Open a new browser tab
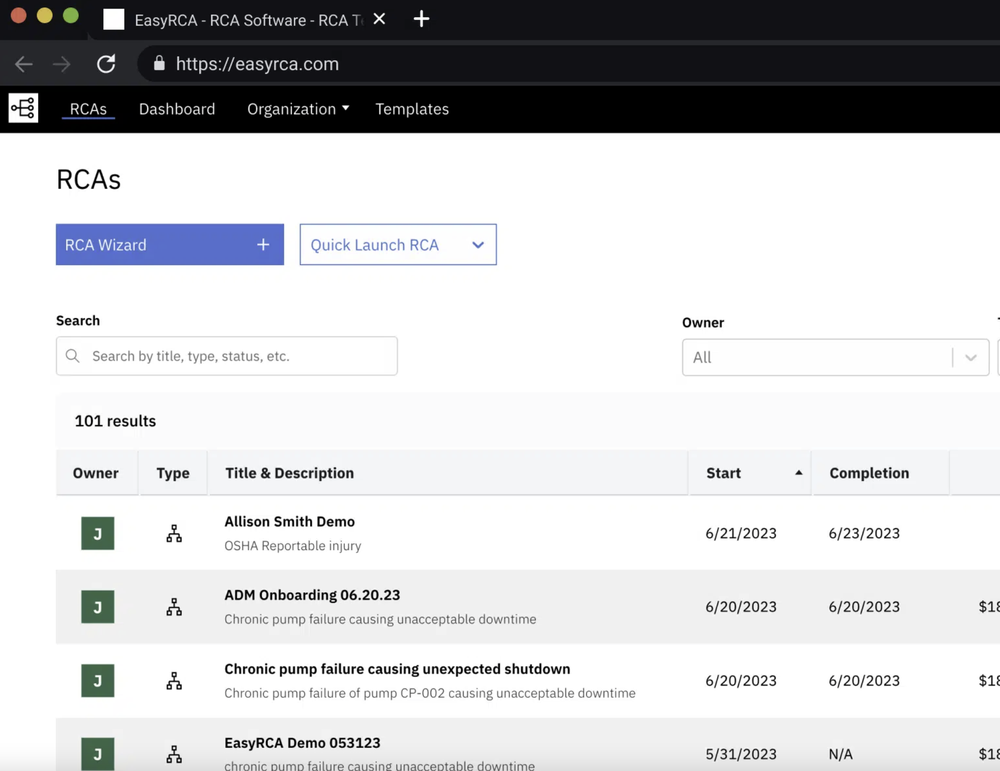This screenshot has height=771, width=1000. [421, 19]
